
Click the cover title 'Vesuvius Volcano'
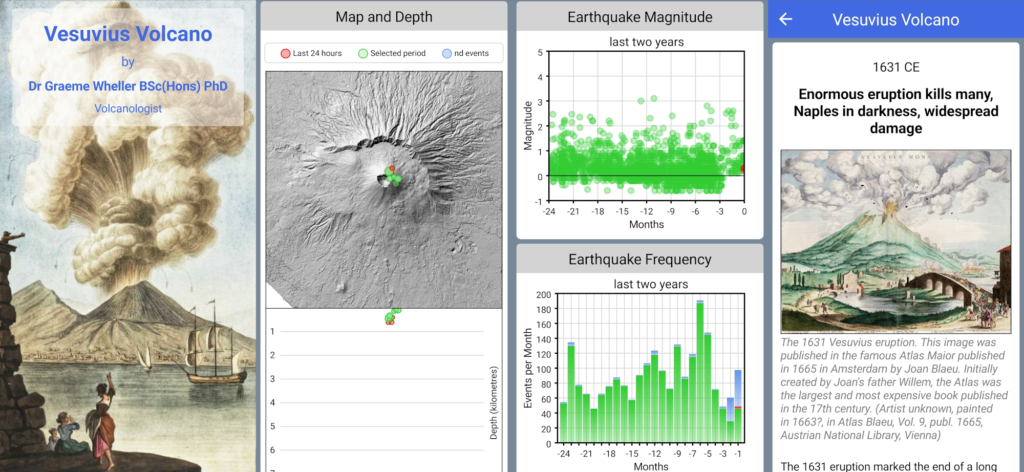pos(128,34)
